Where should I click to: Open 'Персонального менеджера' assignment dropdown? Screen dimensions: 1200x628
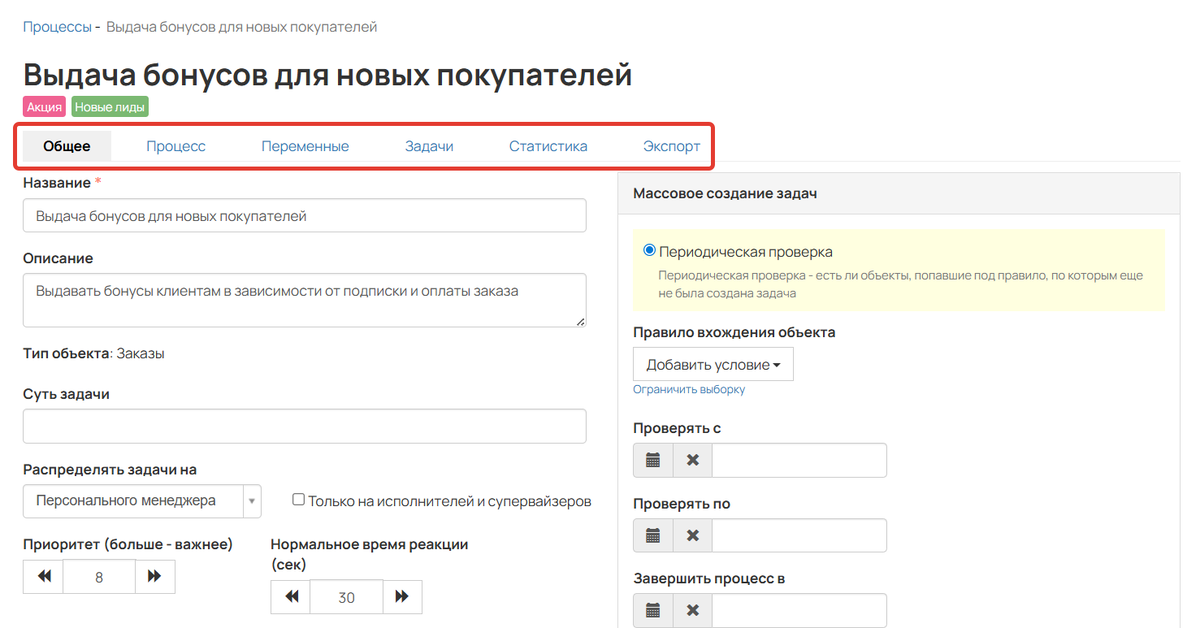(x=142, y=501)
